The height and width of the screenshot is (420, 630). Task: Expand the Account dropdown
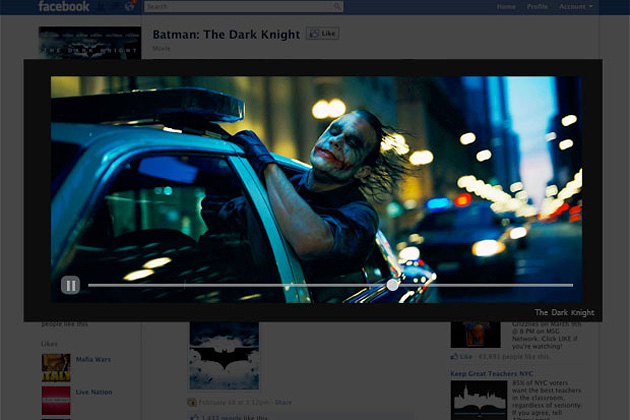(575, 7)
